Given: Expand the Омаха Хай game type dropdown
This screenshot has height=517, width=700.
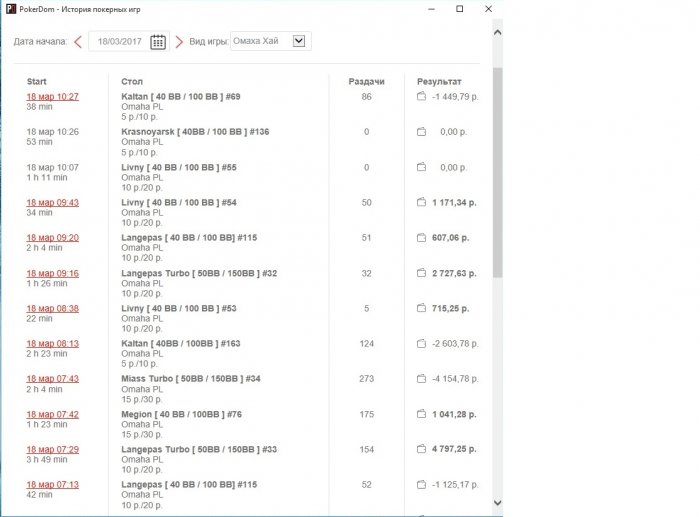Looking at the screenshot, I should pyautogui.click(x=298, y=42).
